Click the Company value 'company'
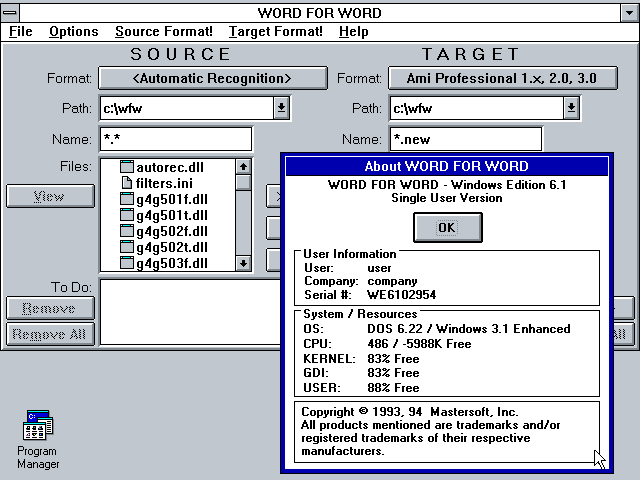The image size is (640, 480). coord(392,281)
